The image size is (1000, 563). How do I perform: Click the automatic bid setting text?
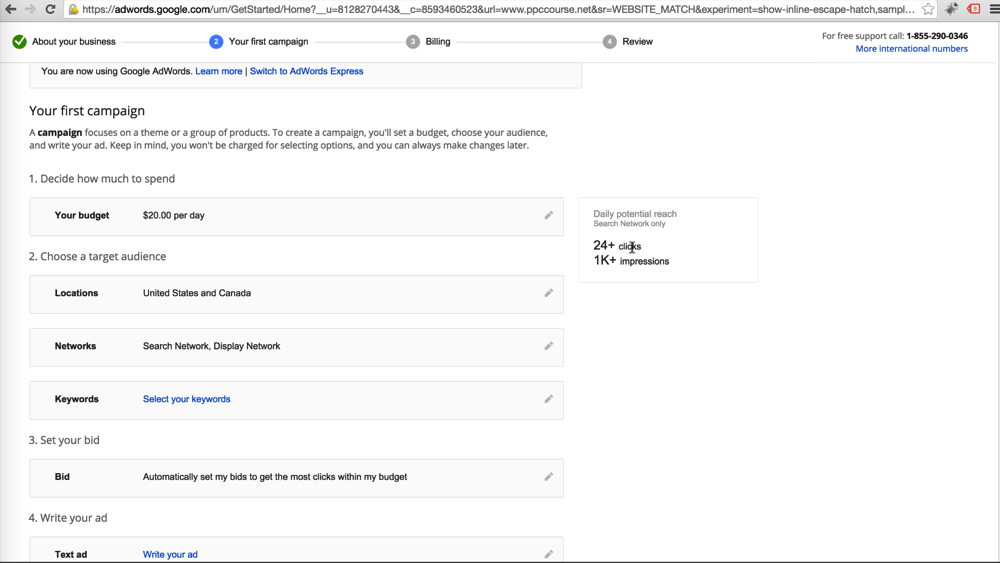click(275, 477)
